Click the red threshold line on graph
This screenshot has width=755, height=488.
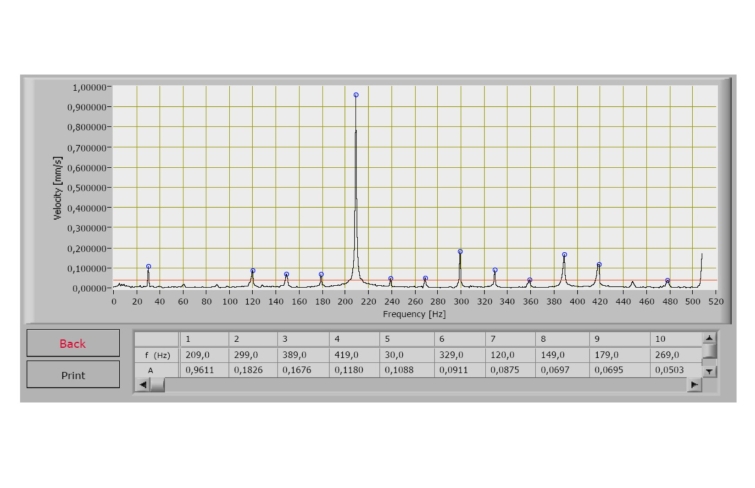pos(414,280)
